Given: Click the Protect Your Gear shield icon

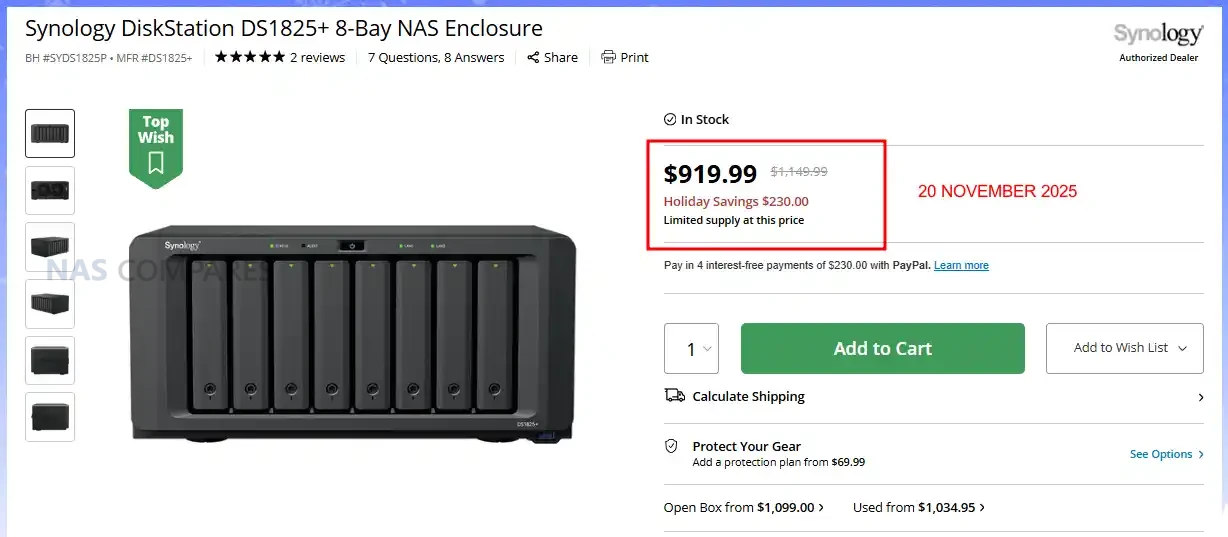Looking at the screenshot, I should tap(672, 446).
